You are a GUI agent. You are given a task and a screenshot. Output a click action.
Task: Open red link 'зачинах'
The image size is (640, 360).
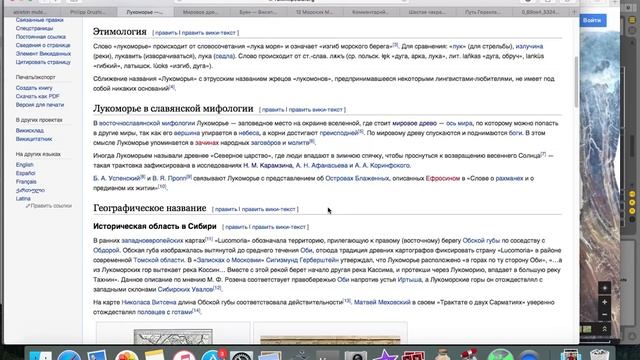click(207, 143)
